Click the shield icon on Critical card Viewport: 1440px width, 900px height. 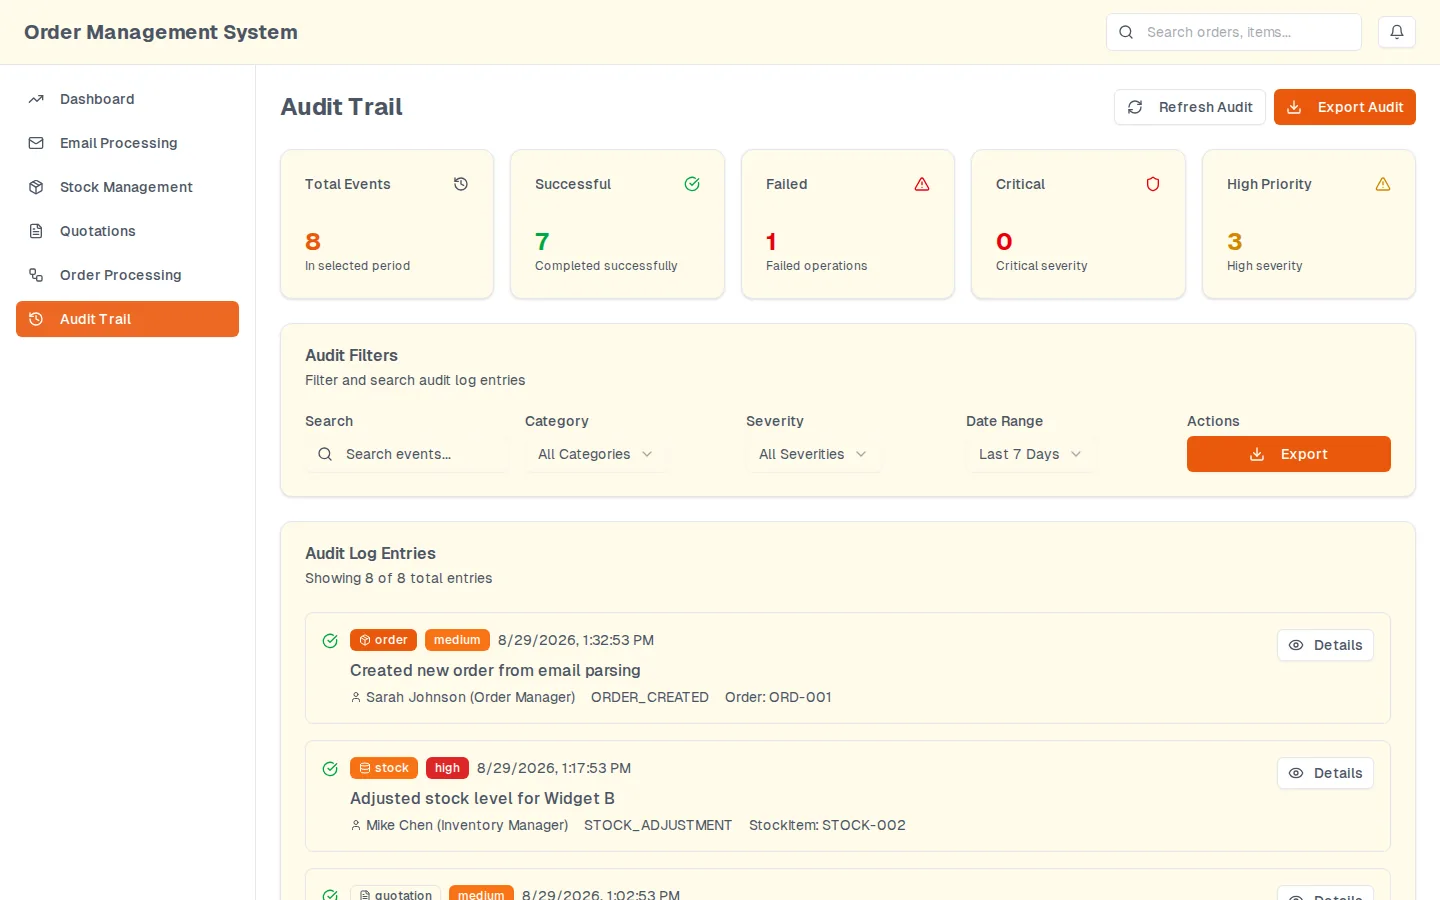click(x=1153, y=184)
